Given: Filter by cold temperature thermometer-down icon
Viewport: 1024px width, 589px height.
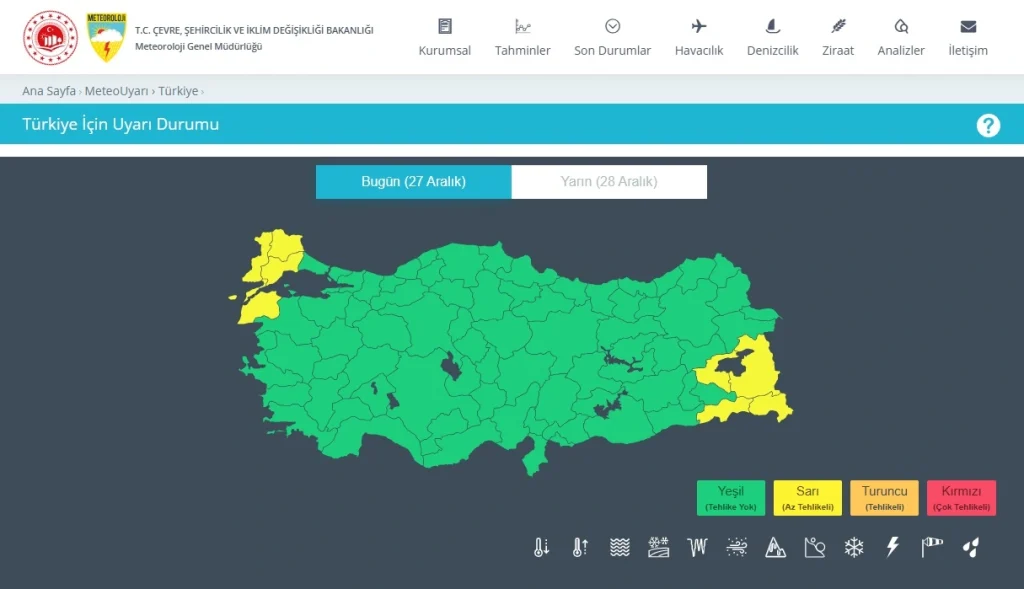Looking at the screenshot, I should tap(541, 547).
